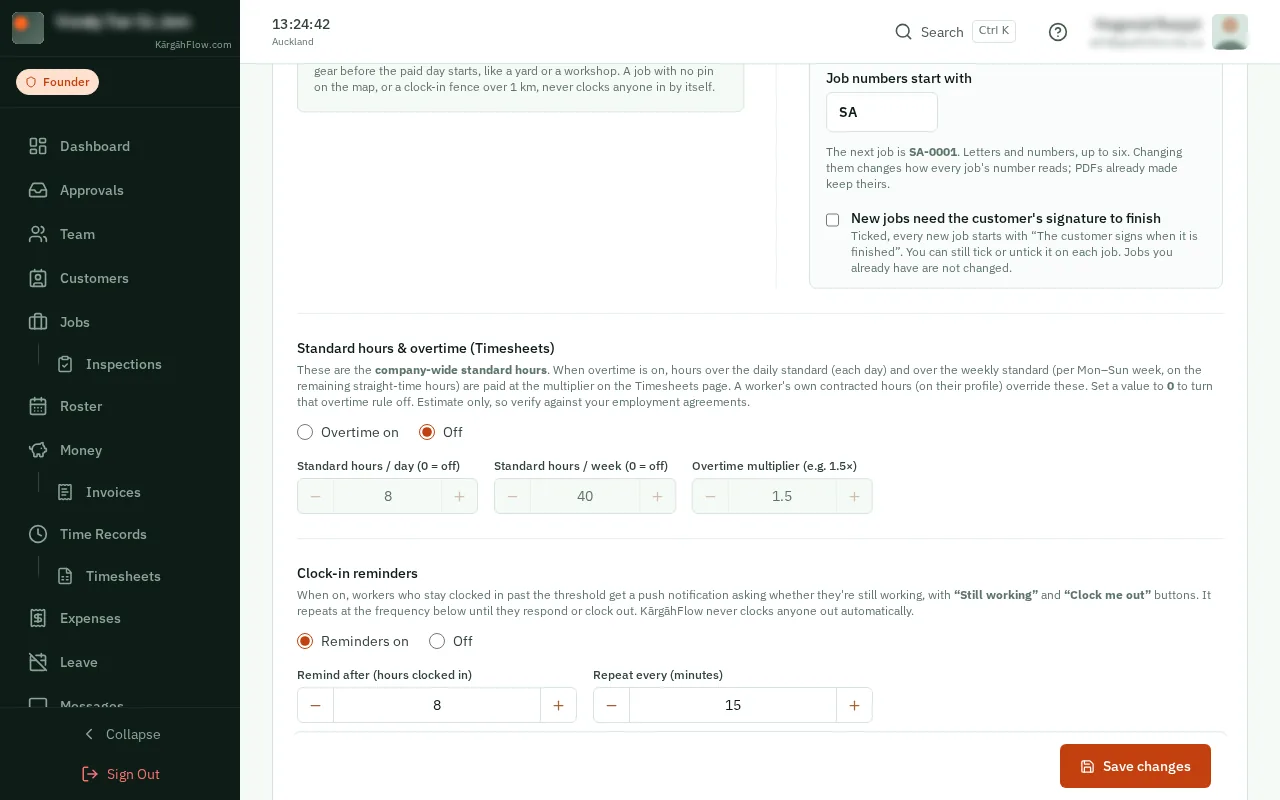Click the Timesheets sheet icon
The width and height of the screenshot is (1280, 800).
(65, 576)
